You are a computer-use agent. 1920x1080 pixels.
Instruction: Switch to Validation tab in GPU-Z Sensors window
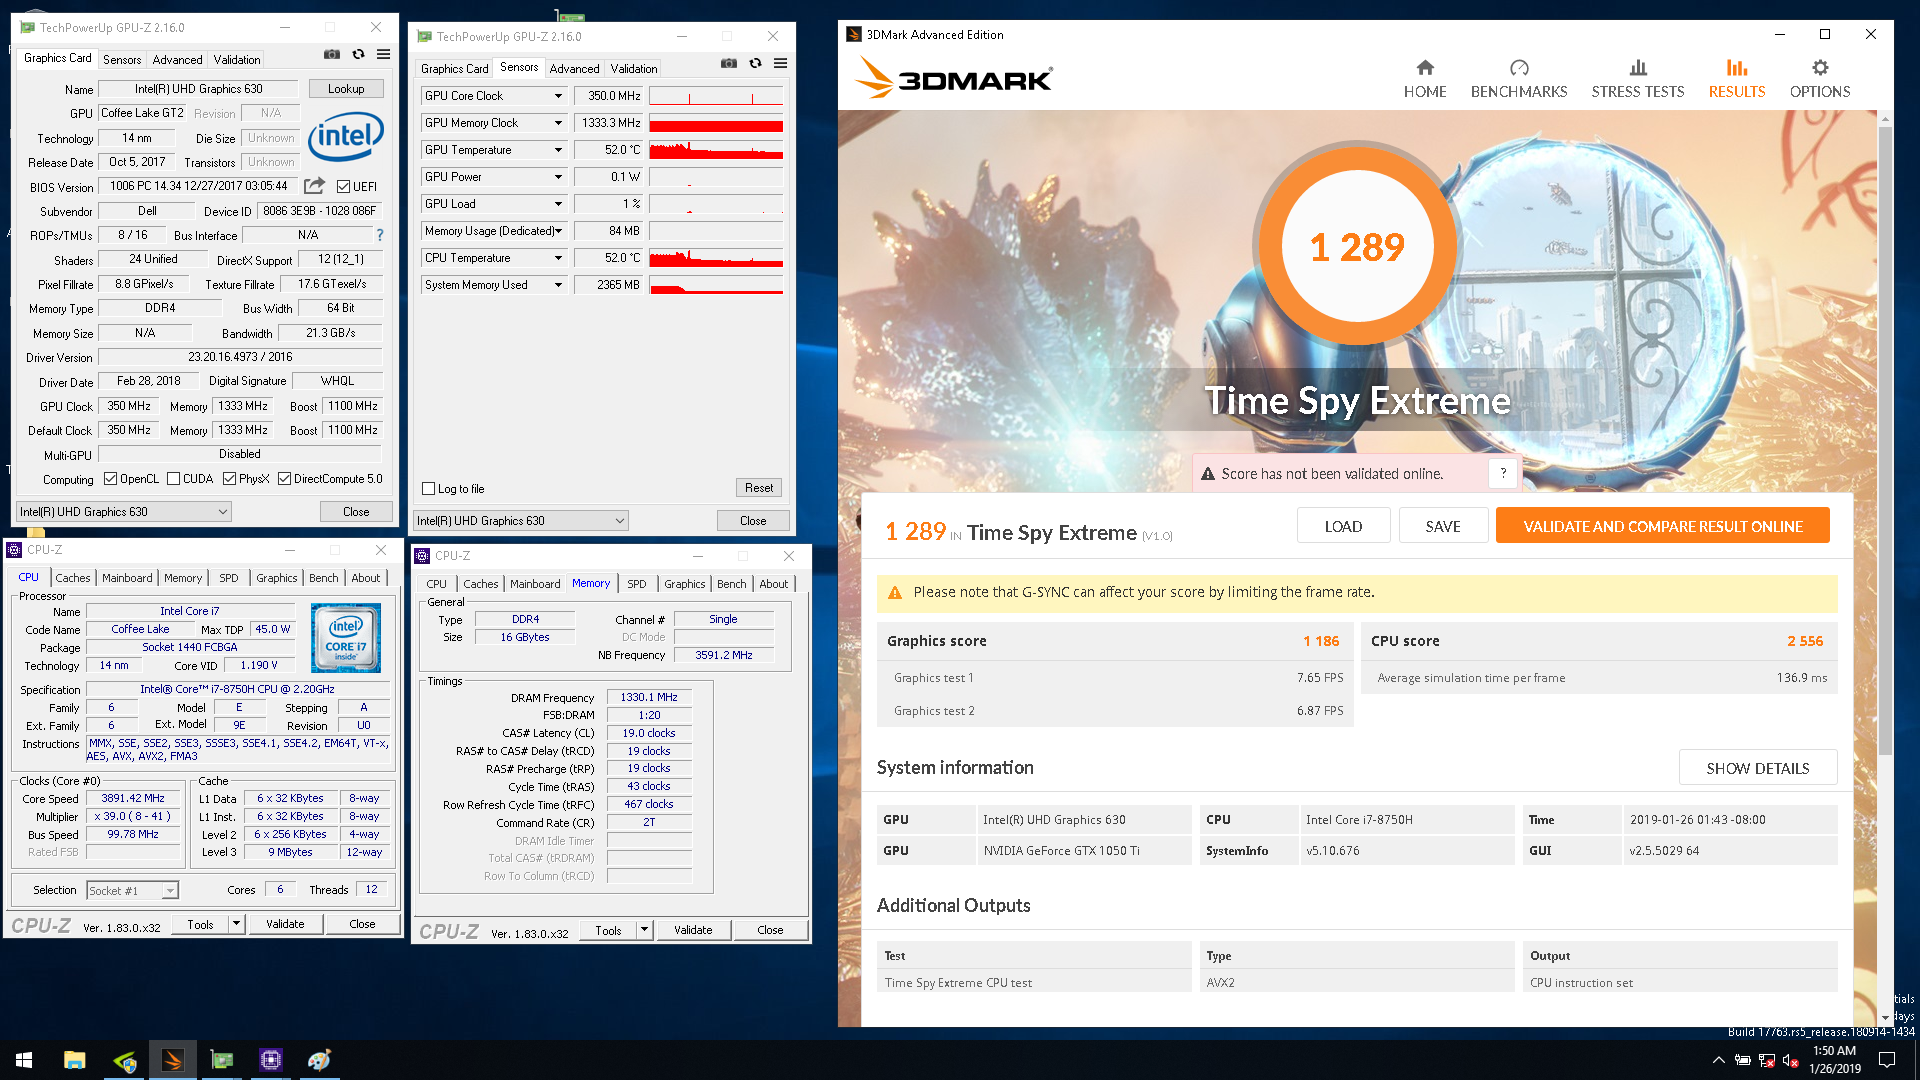pyautogui.click(x=634, y=69)
